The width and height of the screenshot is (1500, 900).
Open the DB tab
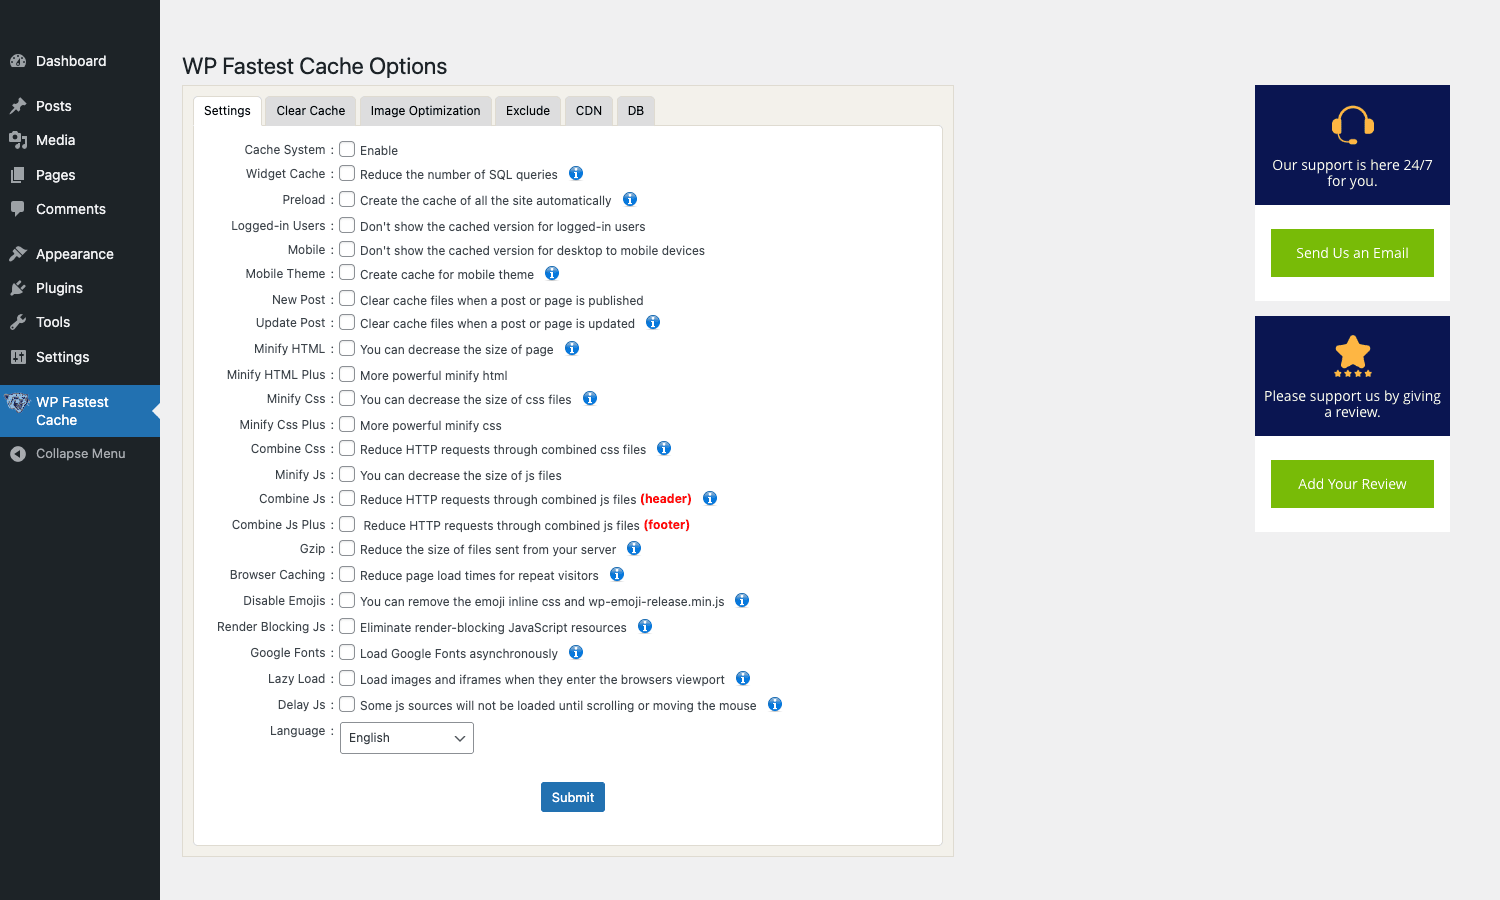tap(636, 111)
